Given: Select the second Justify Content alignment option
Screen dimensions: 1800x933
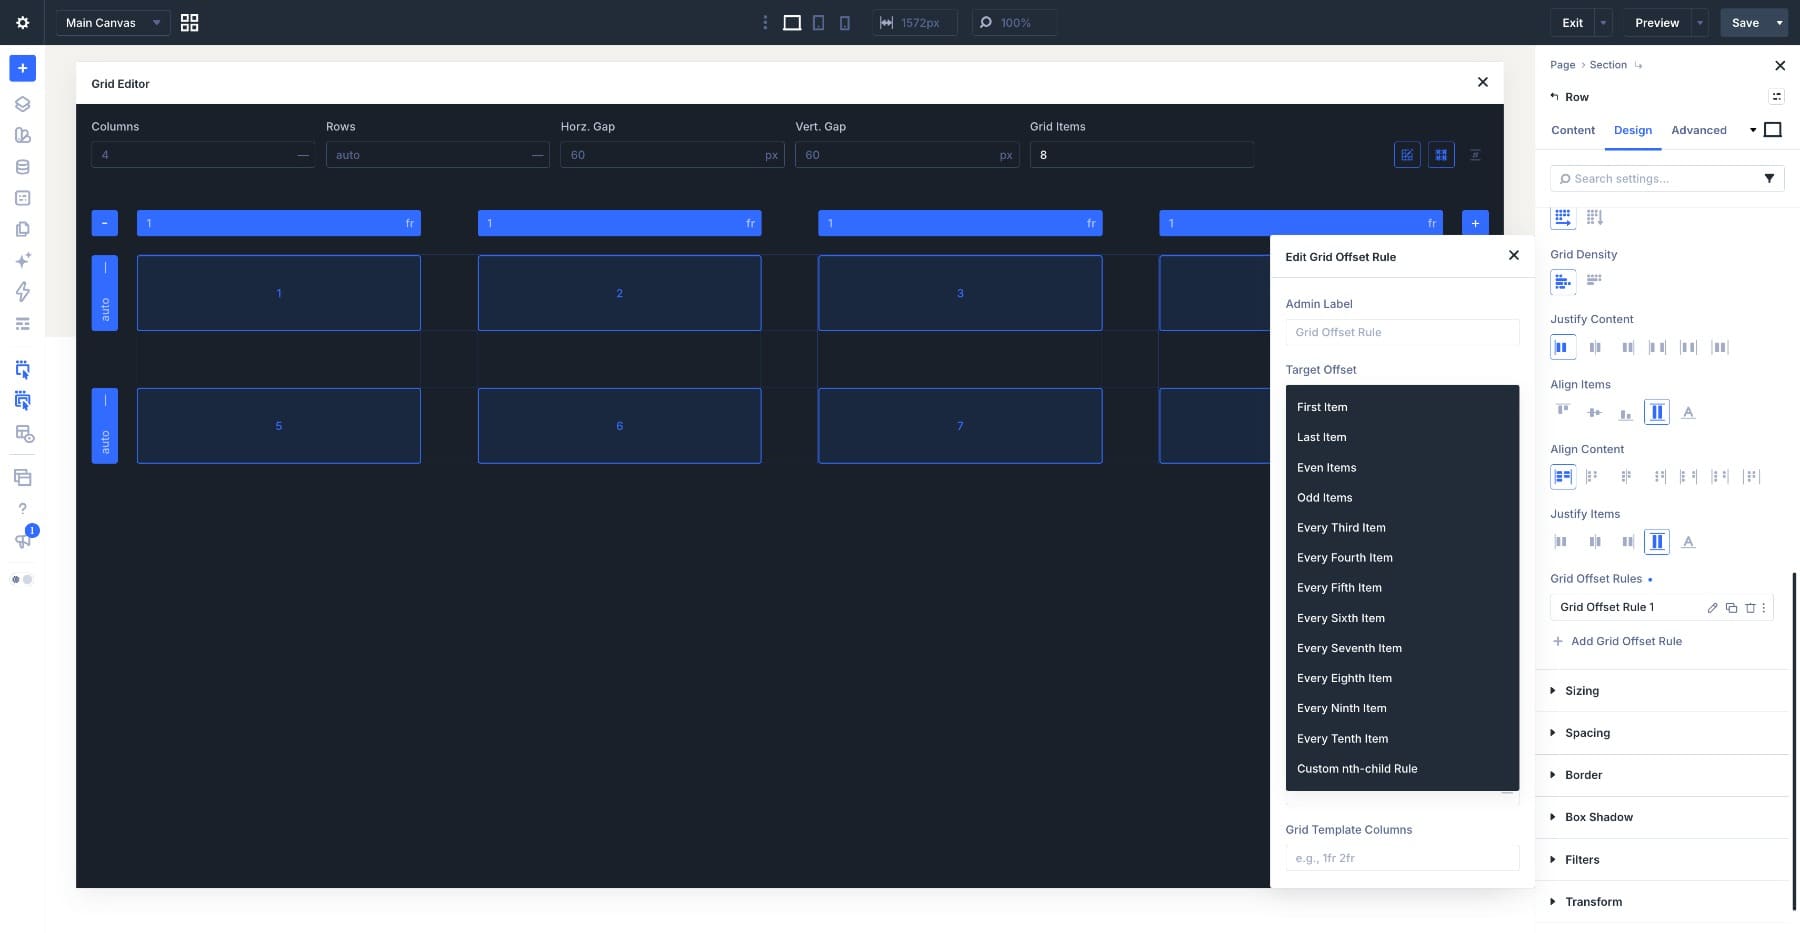Looking at the screenshot, I should (1595, 347).
